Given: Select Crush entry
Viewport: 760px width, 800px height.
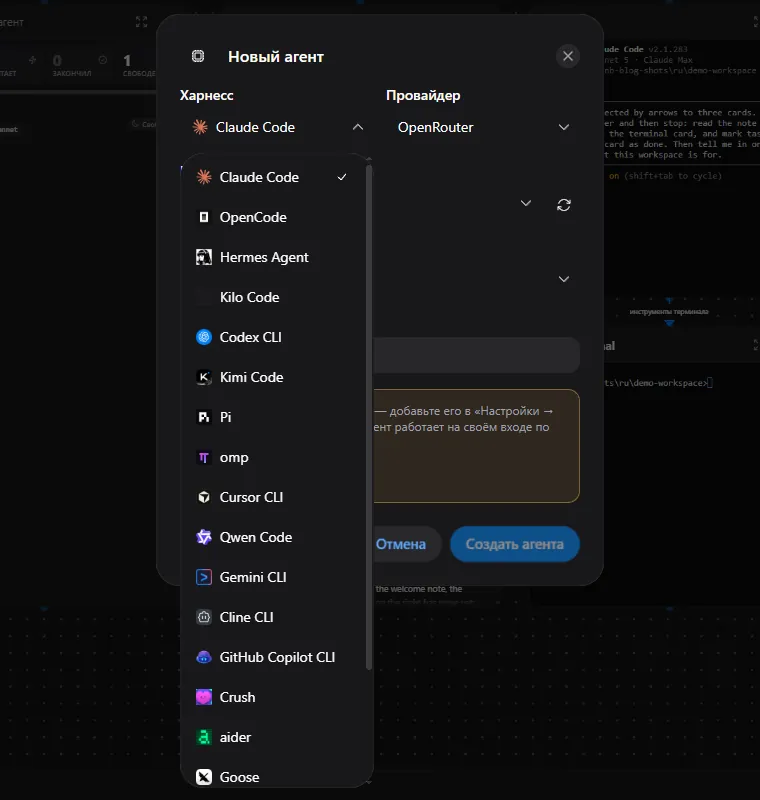Looking at the screenshot, I should coord(273,697).
